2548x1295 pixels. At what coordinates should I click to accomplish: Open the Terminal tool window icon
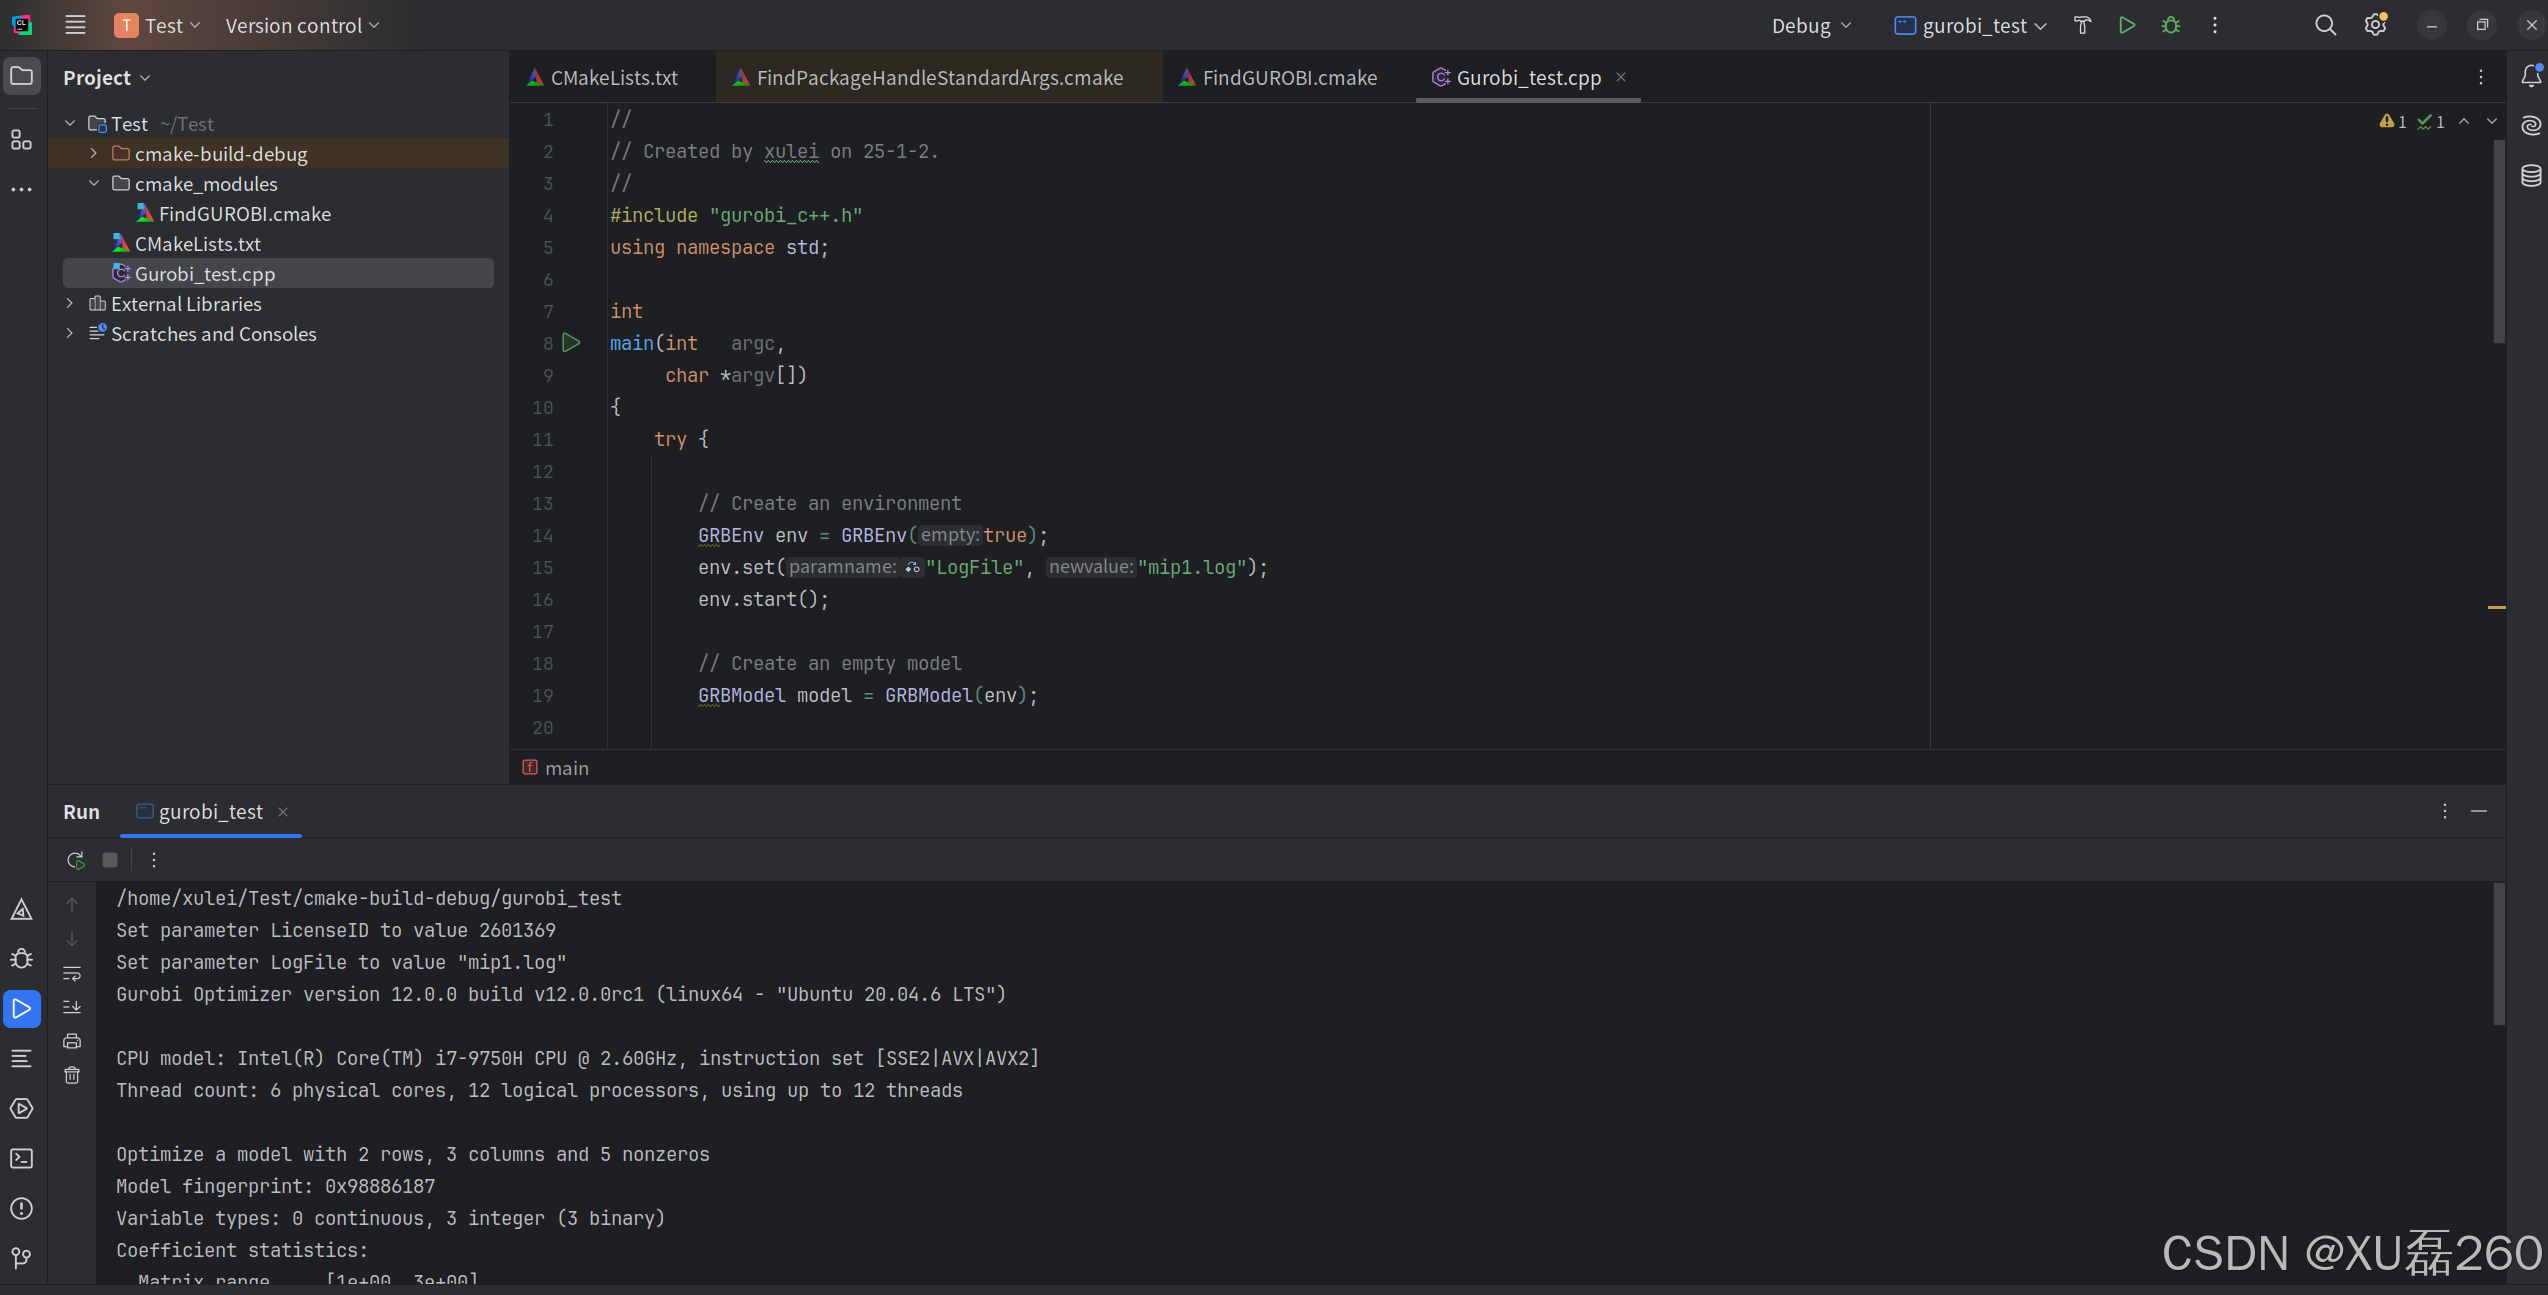click(21, 1158)
